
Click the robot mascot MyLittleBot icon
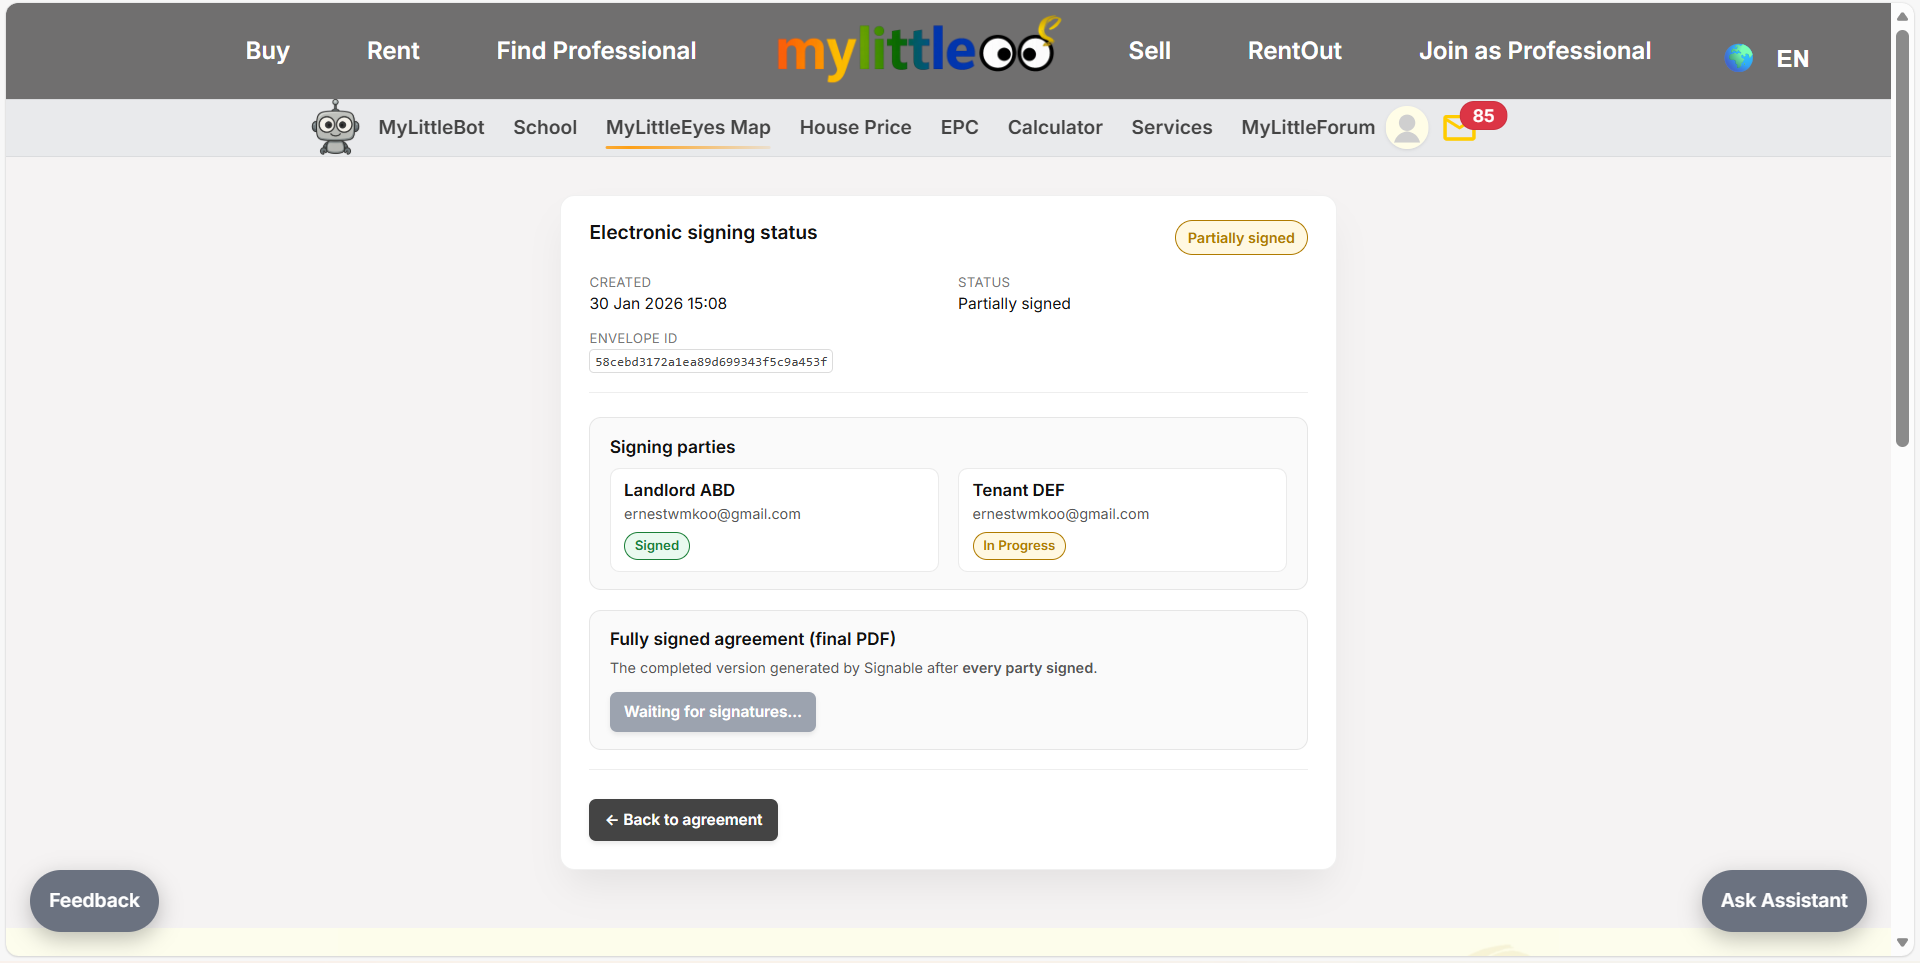click(x=335, y=127)
